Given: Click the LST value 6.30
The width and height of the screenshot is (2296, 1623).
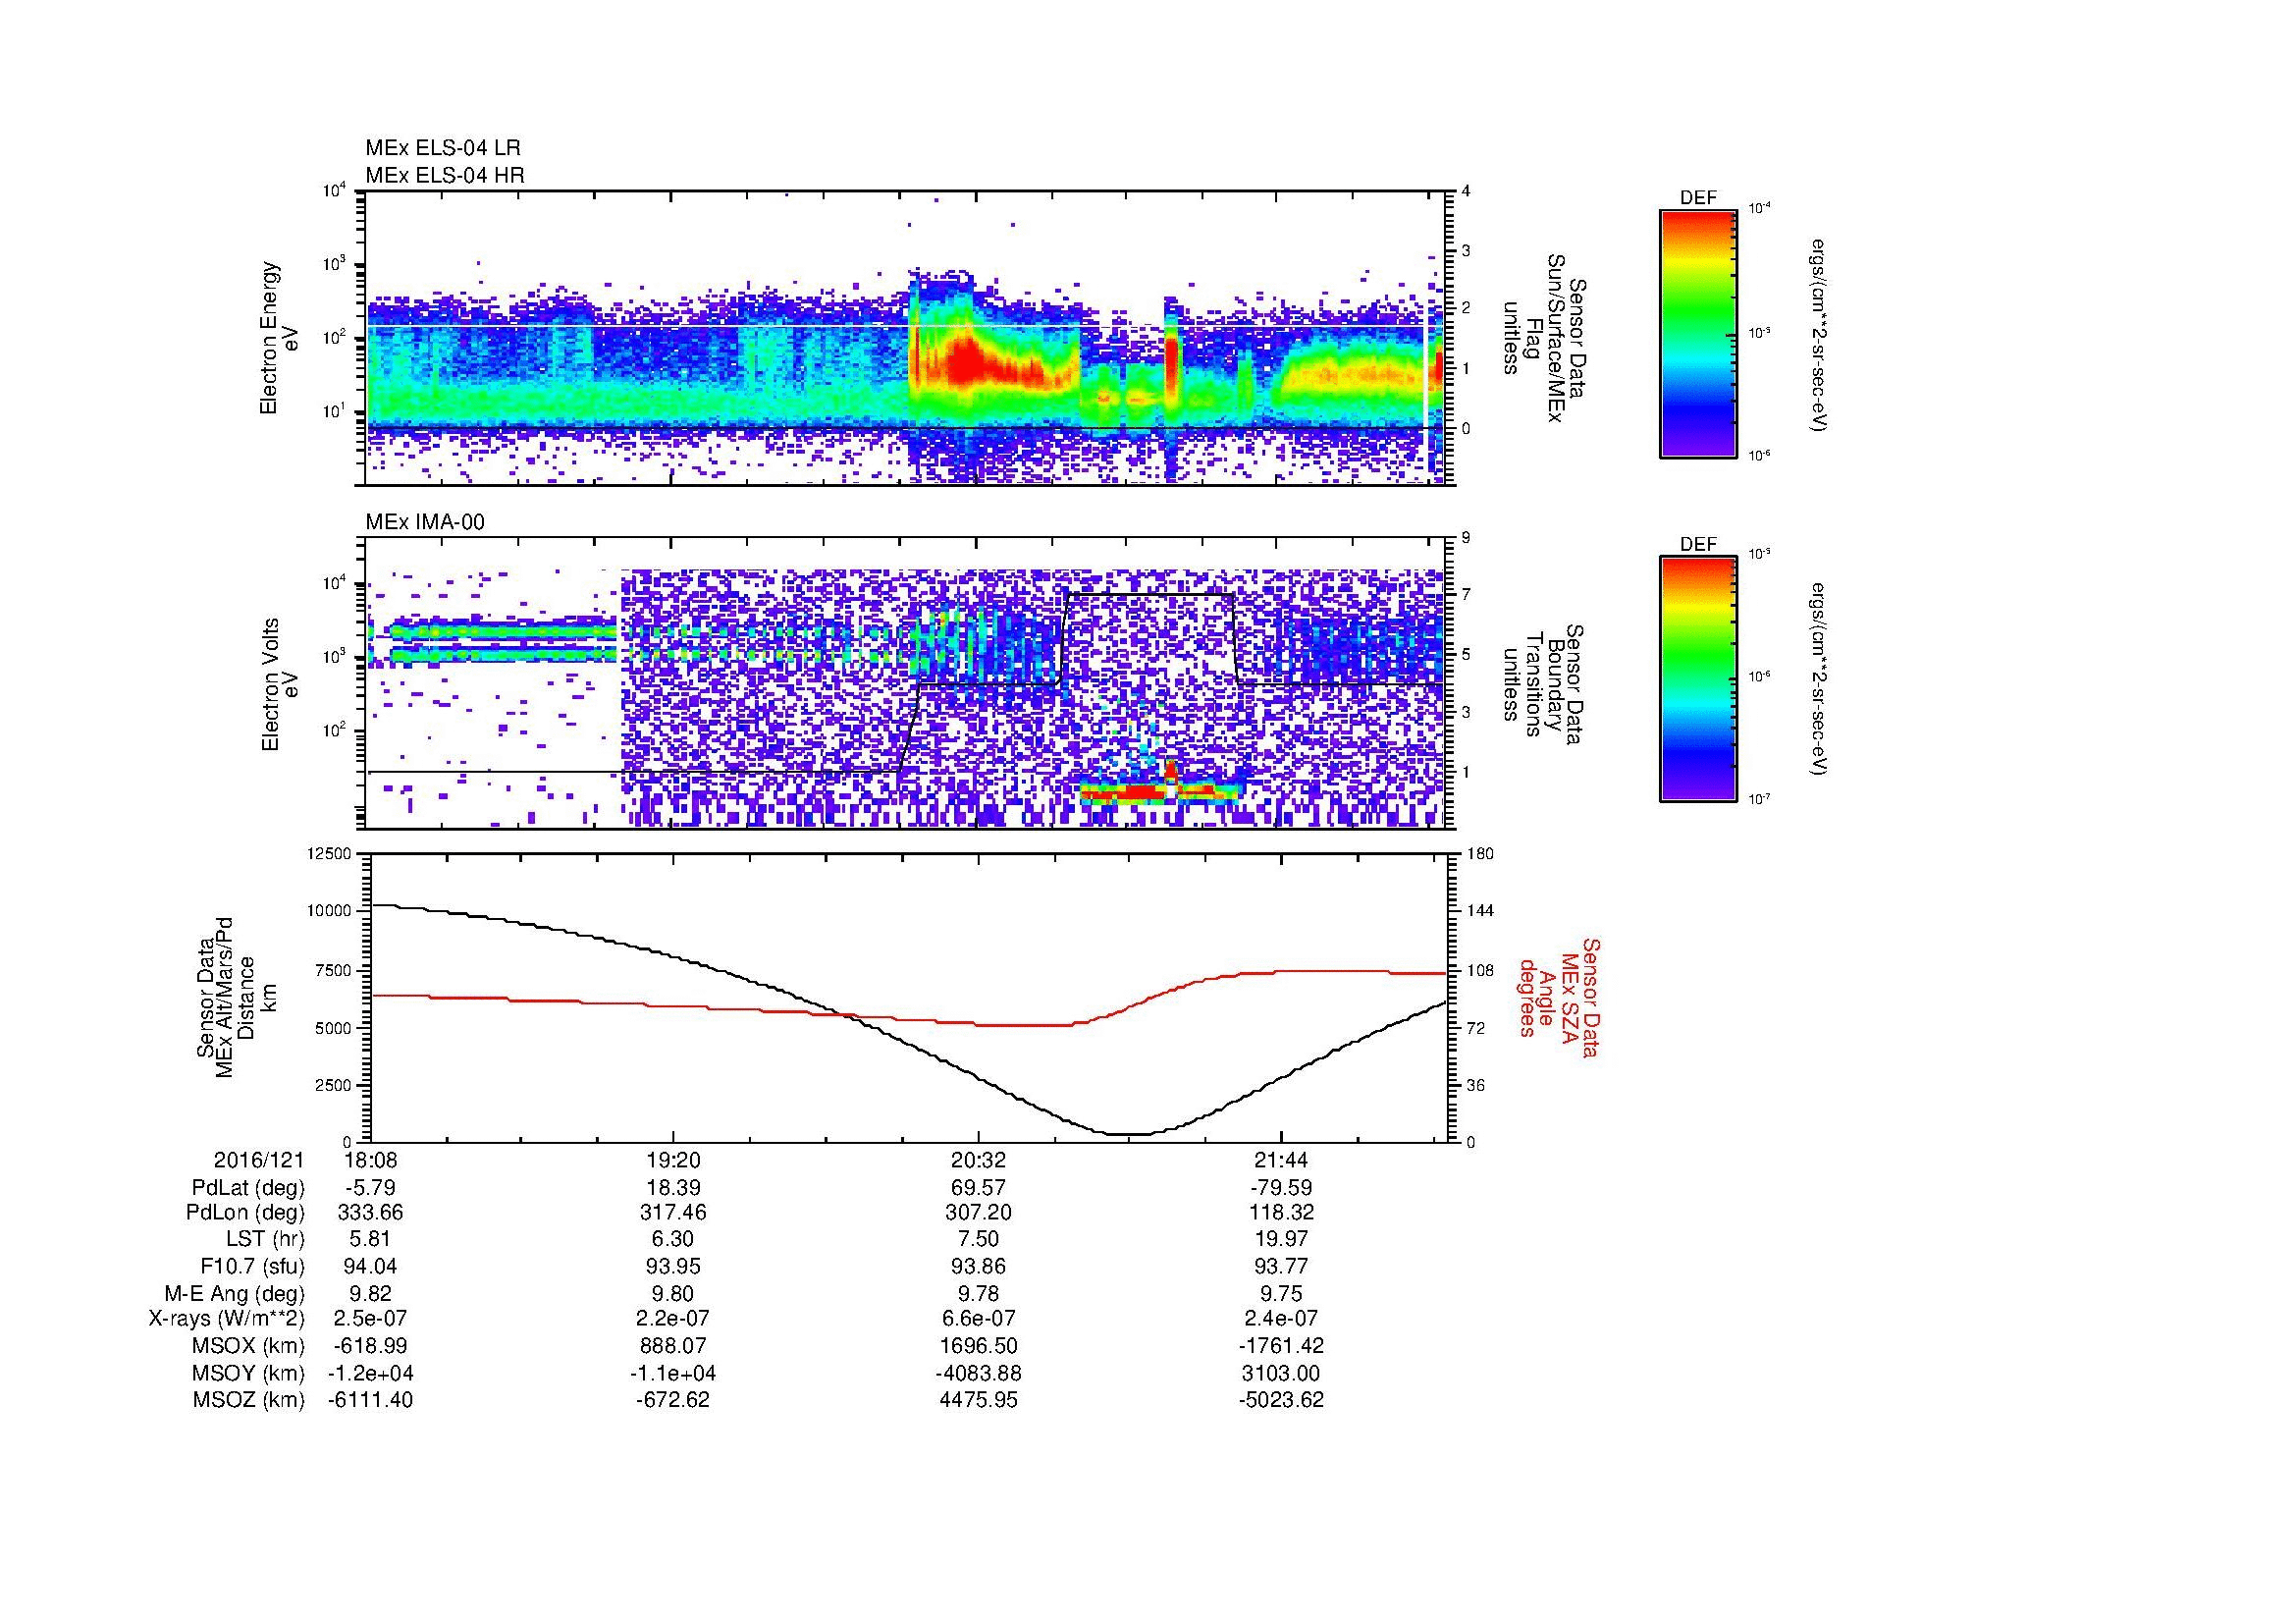Looking at the screenshot, I should point(675,1239).
